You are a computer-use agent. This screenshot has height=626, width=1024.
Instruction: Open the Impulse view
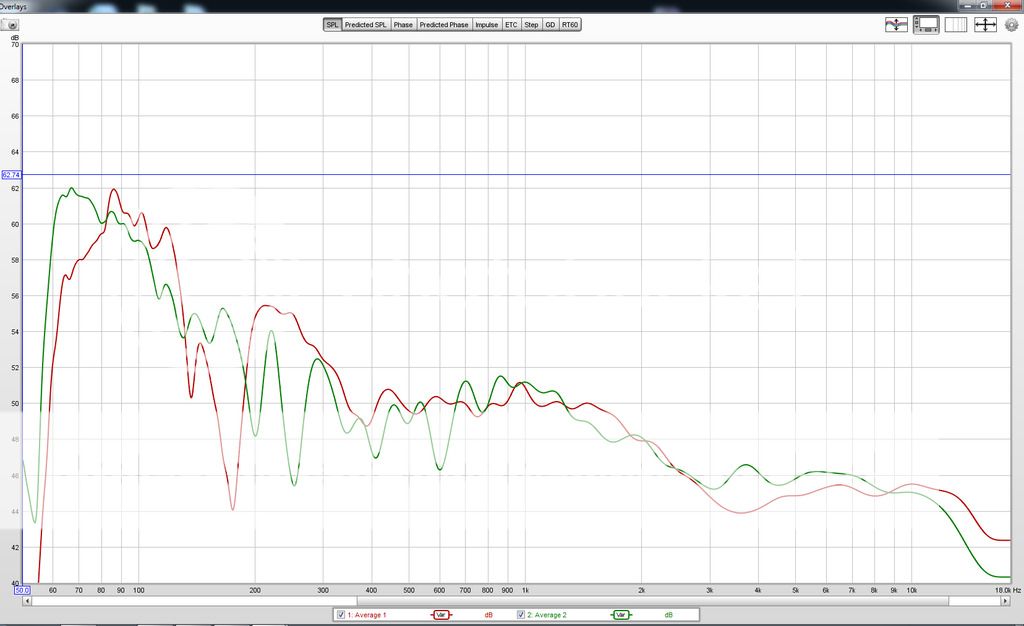(486, 24)
